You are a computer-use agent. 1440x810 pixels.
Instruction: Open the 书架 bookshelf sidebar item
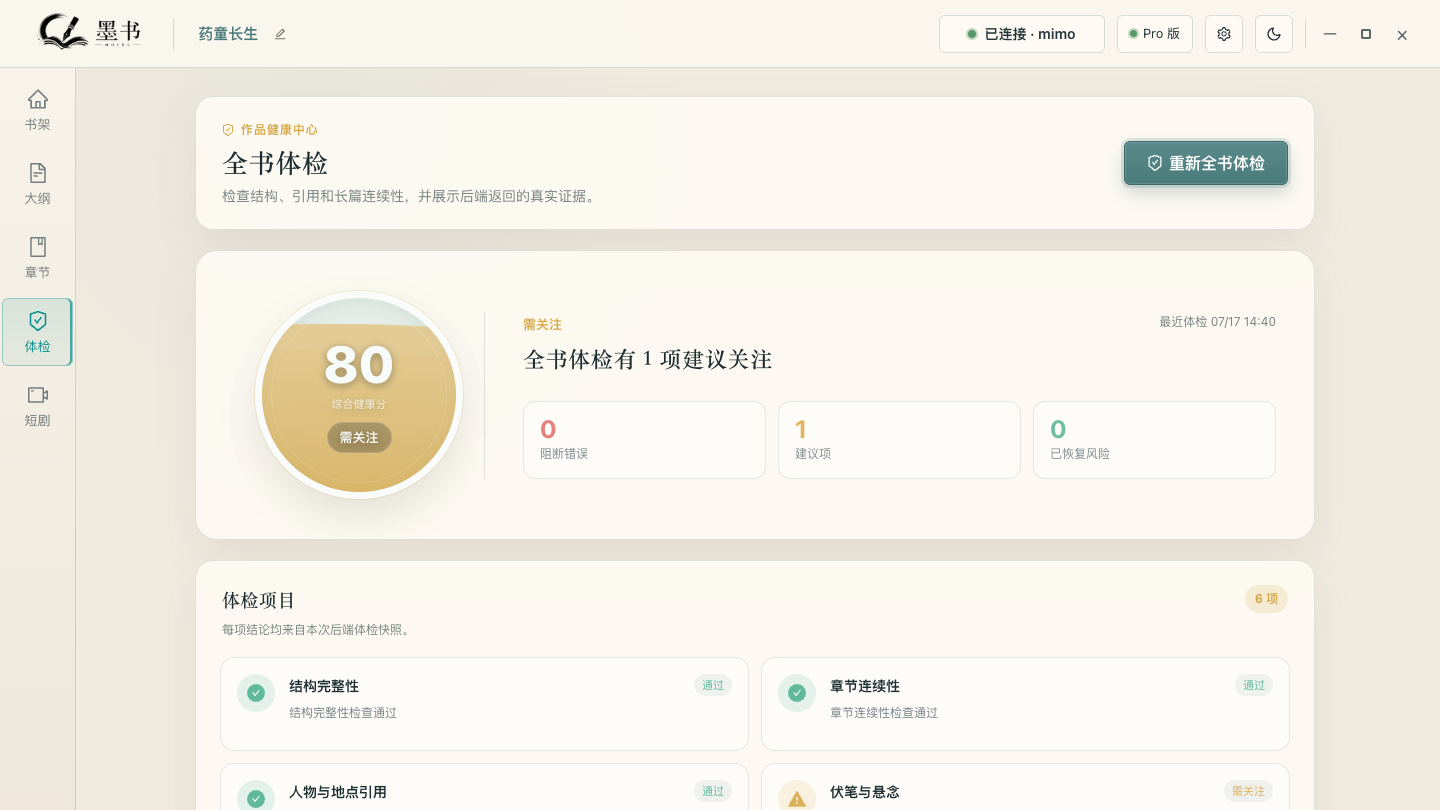pos(37,110)
